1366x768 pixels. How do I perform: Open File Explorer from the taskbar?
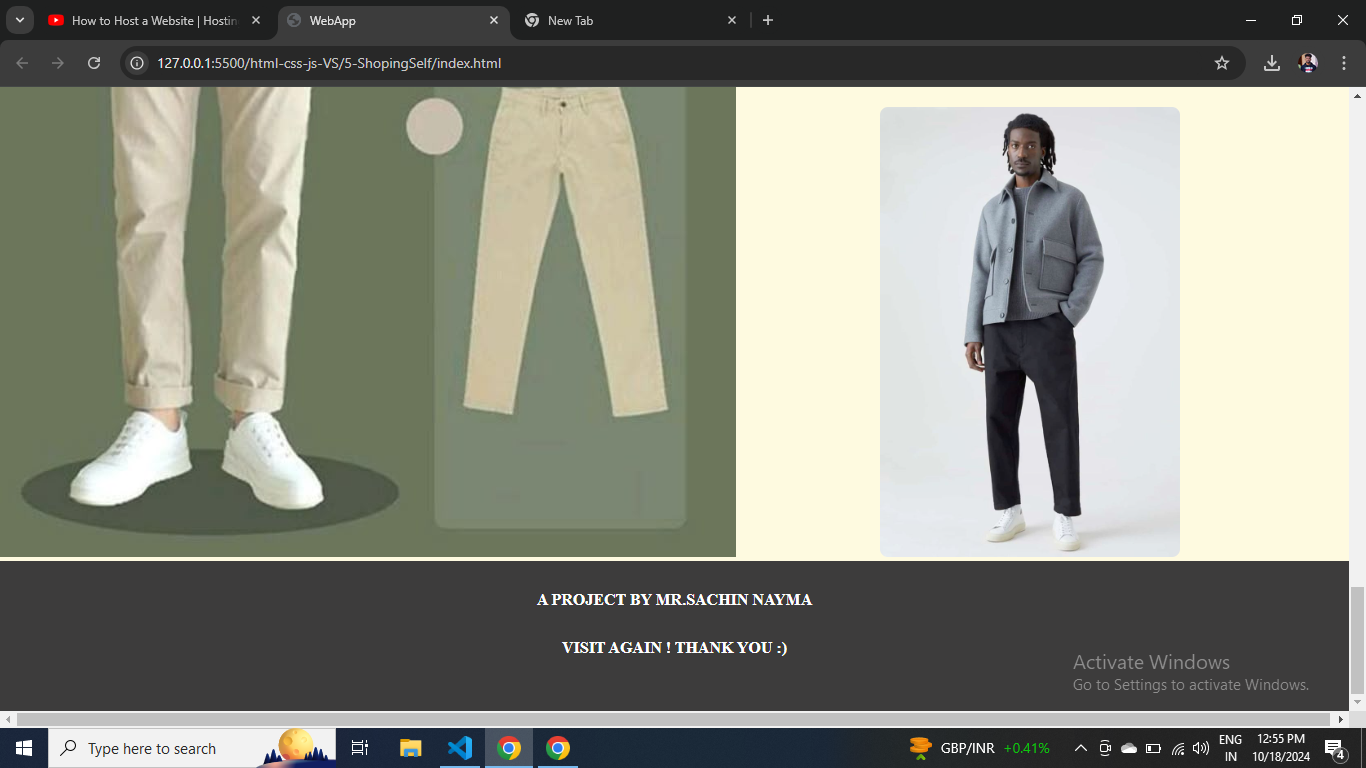tap(411, 748)
